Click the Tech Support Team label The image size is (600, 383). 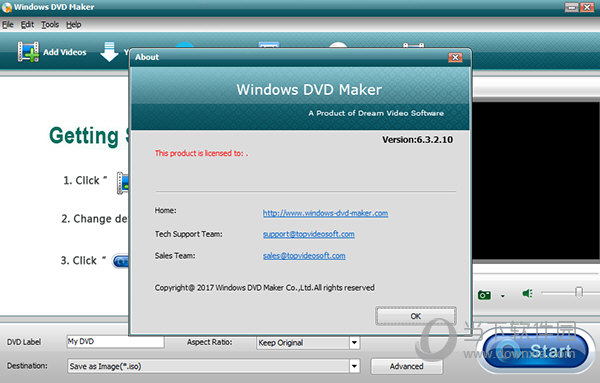[188, 234]
